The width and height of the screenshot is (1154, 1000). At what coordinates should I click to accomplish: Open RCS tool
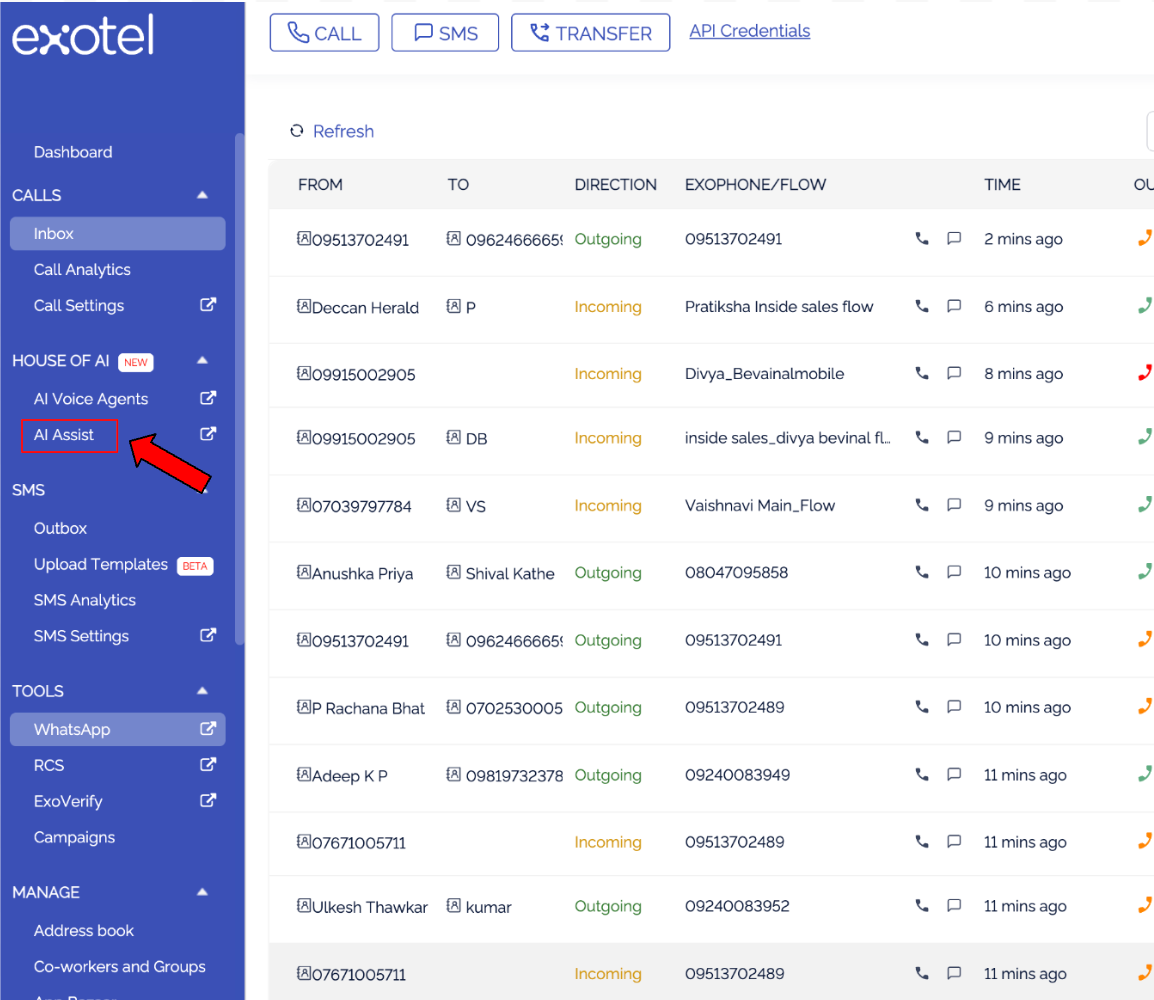click(49, 765)
